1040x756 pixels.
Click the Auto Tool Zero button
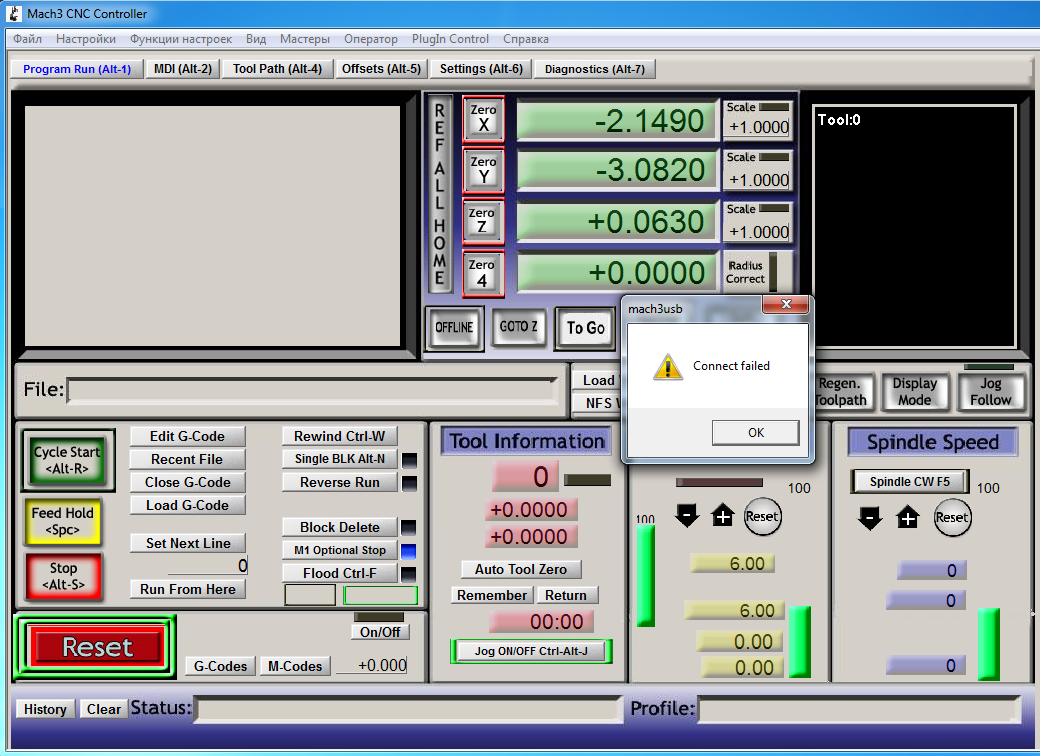click(521, 569)
